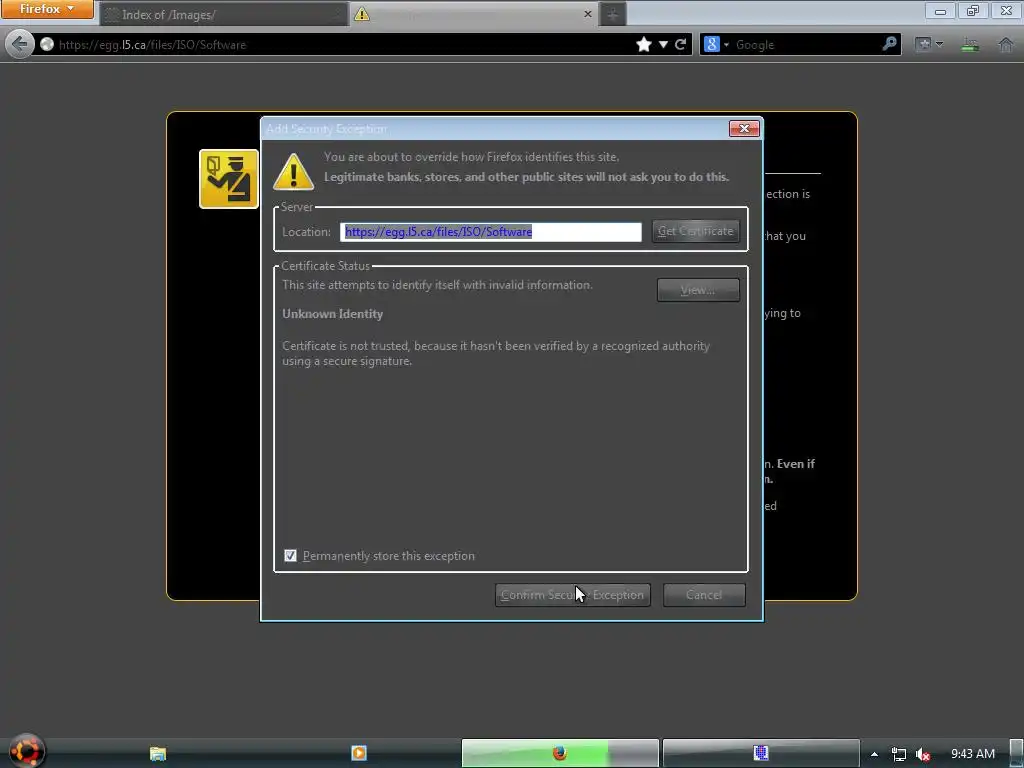Bookmark this page with the star
The image size is (1024, 768).
pos(644,44)
